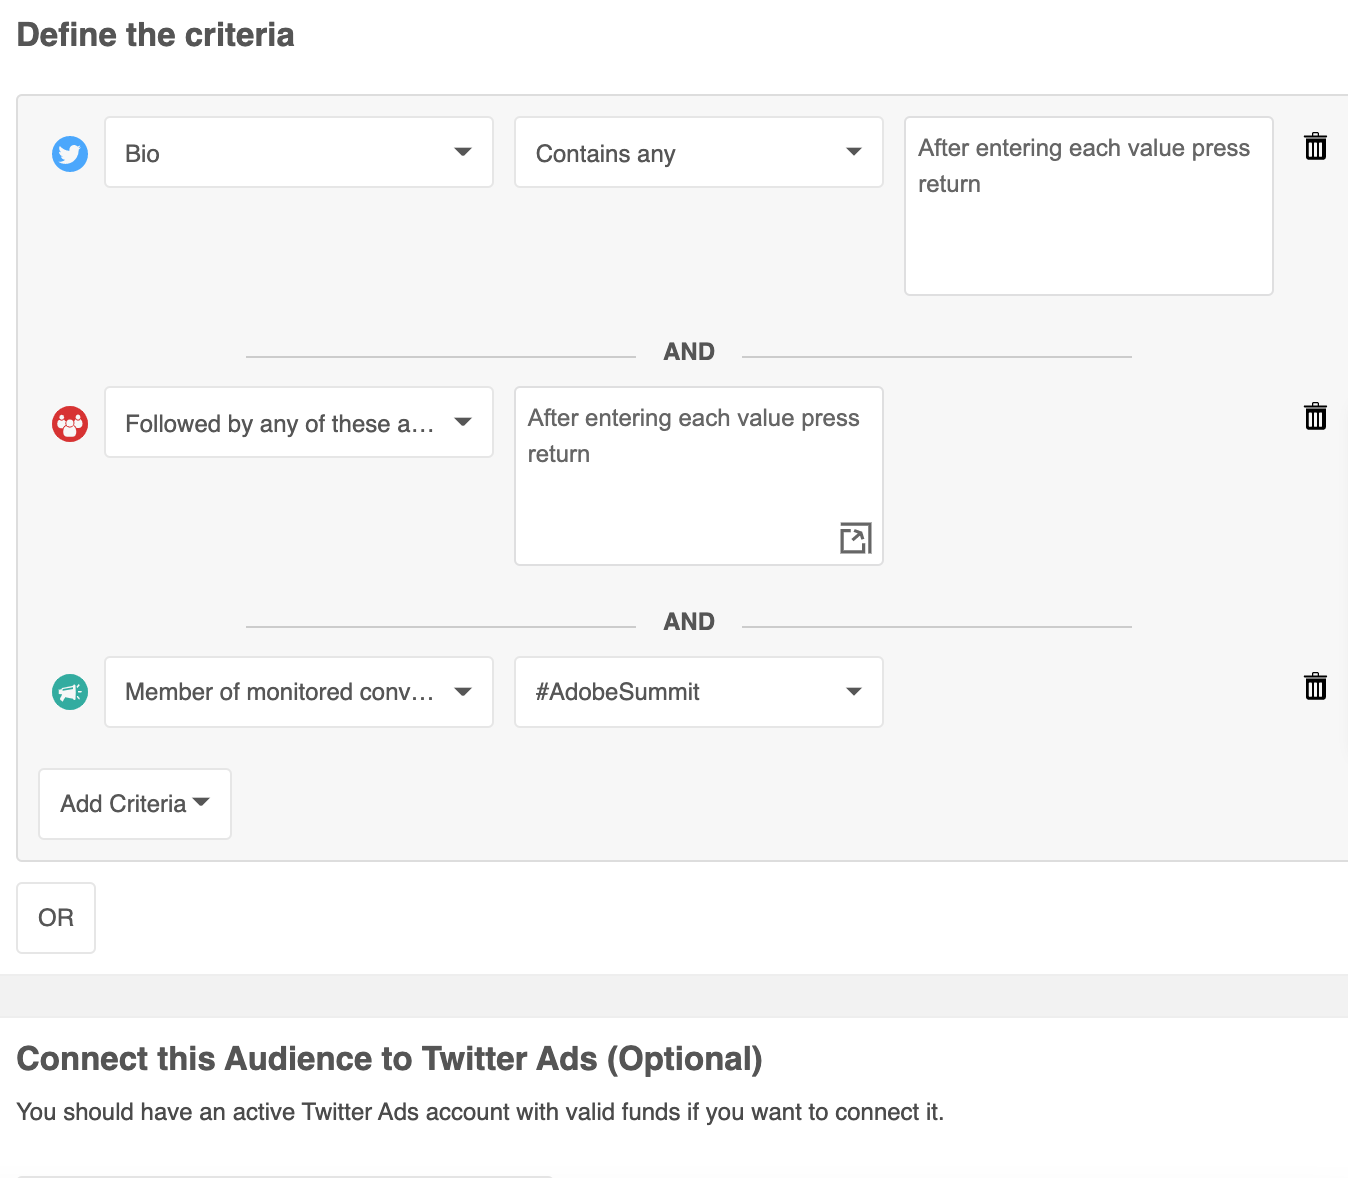
Task: Click the Add Criteria button
Action: [134, 803]
